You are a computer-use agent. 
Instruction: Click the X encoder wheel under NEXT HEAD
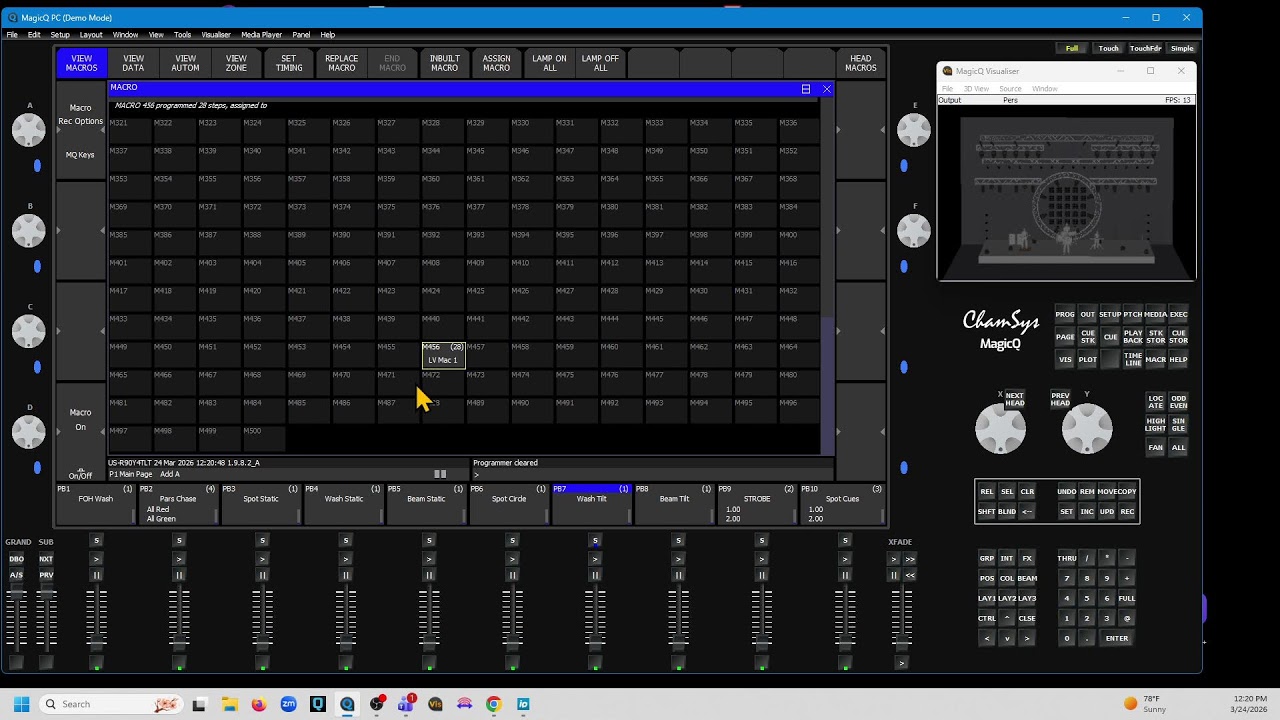pos(1000,429)
